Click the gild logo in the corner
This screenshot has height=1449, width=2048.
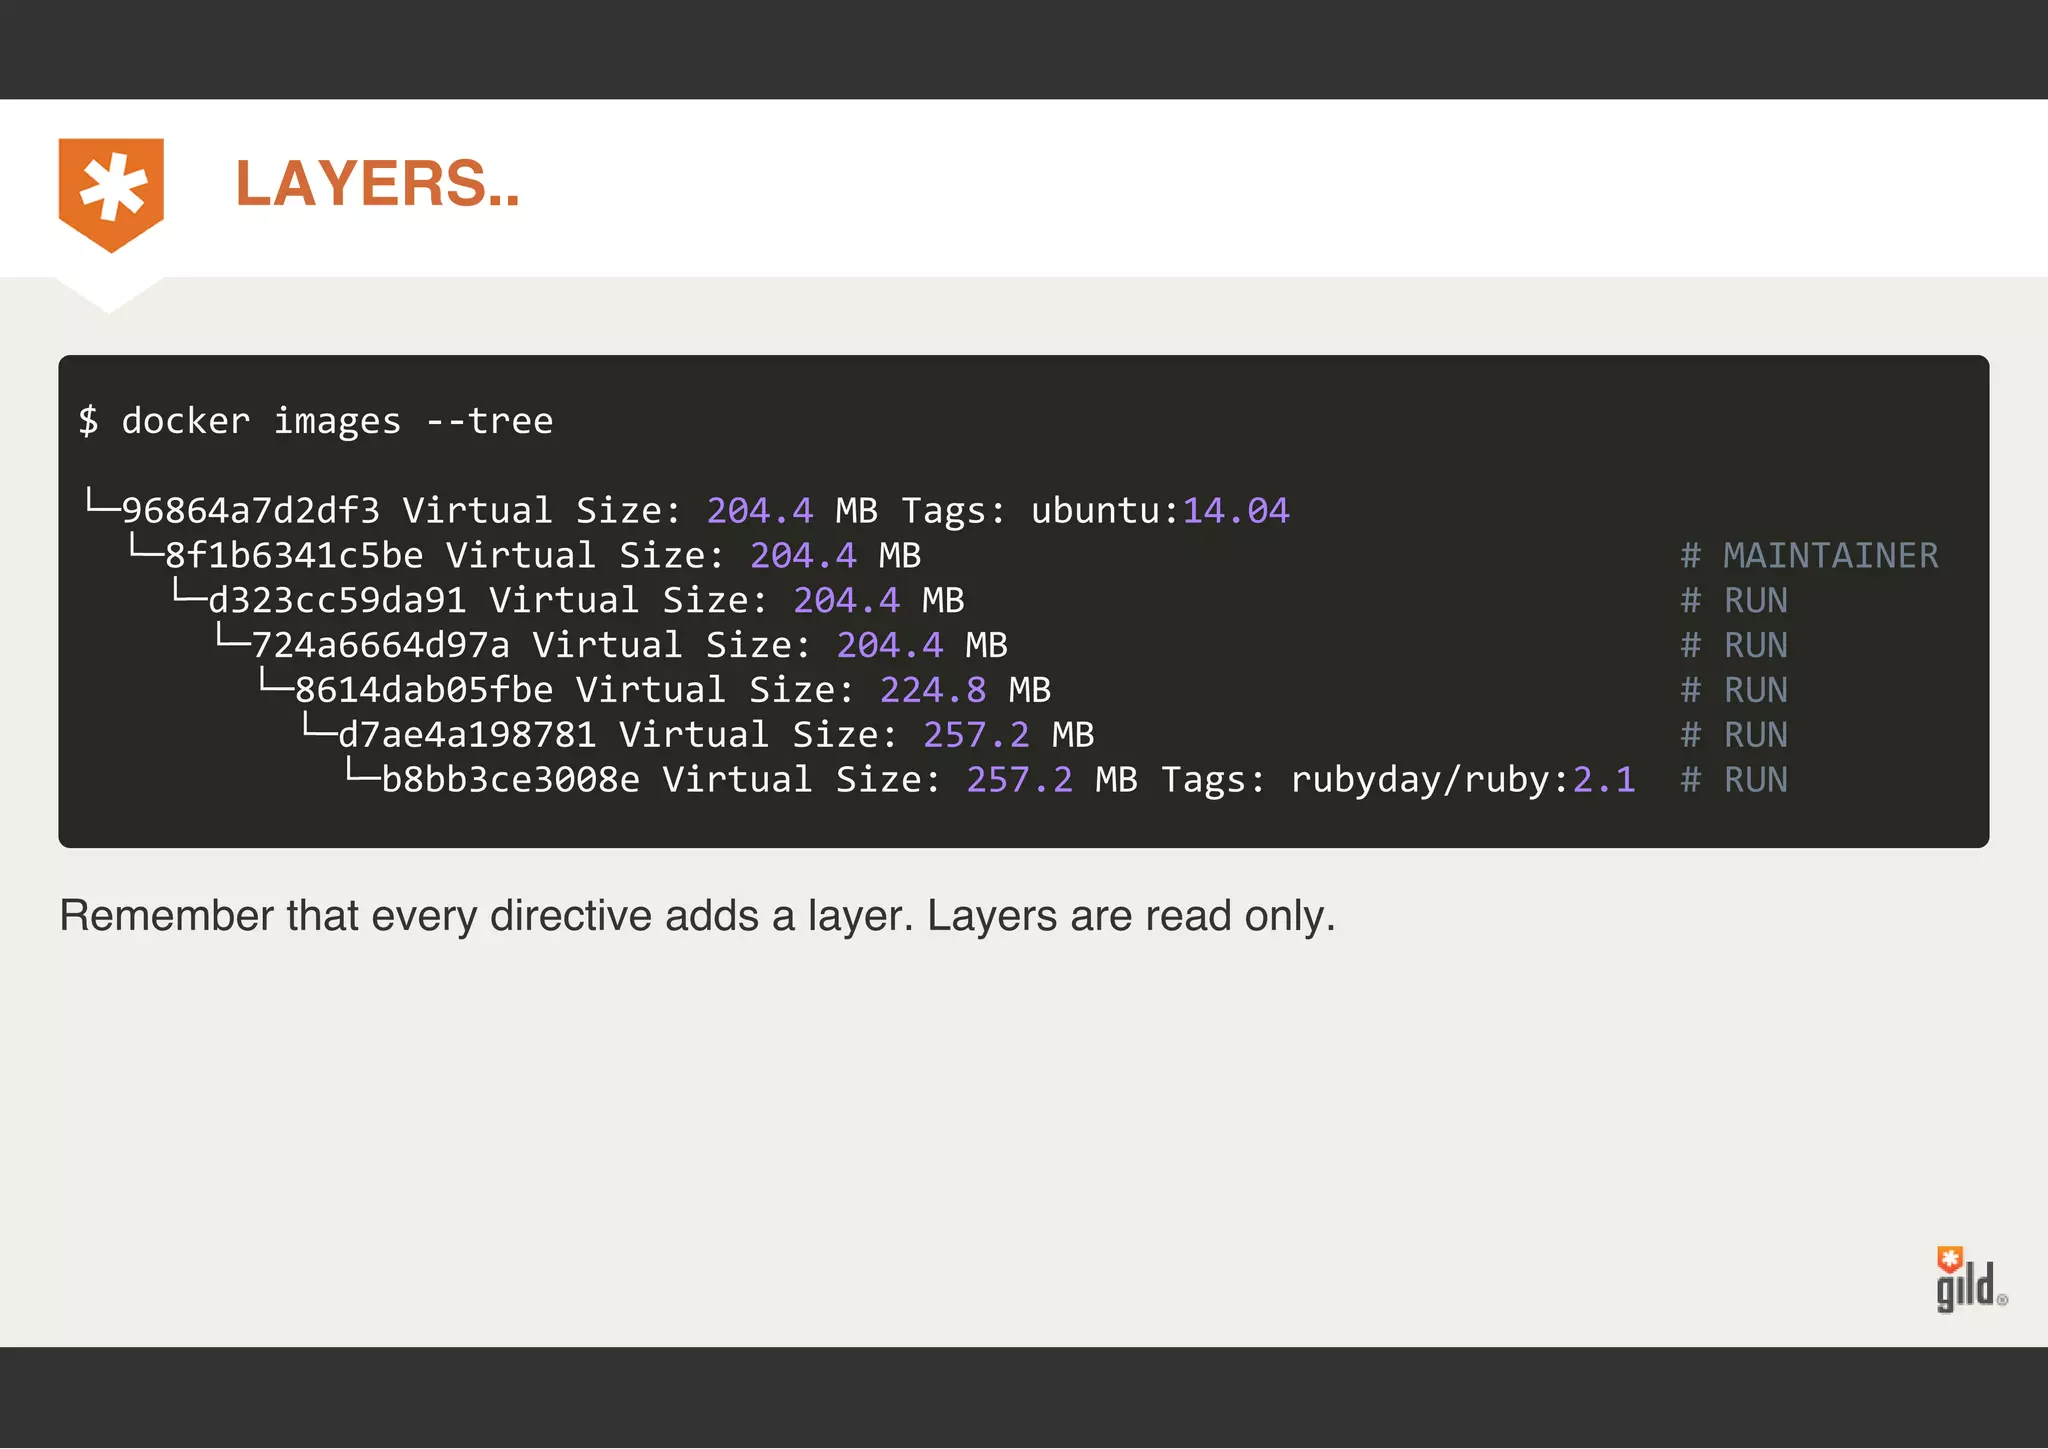[x=1971, y=1280]
